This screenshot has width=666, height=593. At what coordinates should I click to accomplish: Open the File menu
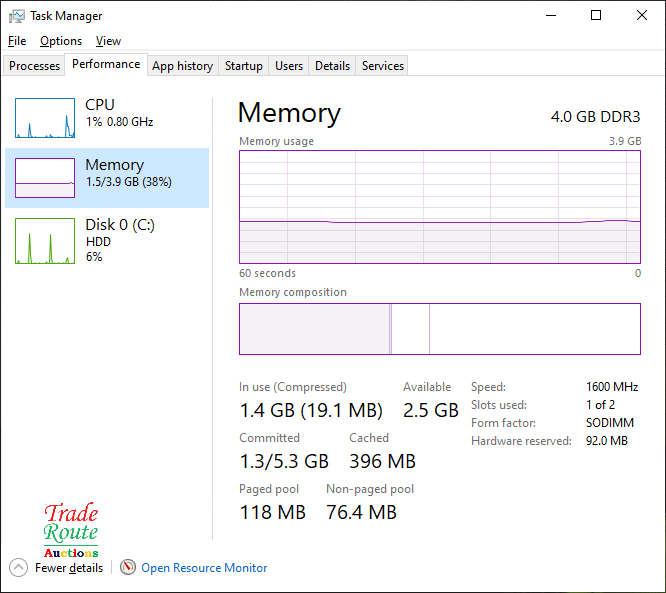pos(17,41)
